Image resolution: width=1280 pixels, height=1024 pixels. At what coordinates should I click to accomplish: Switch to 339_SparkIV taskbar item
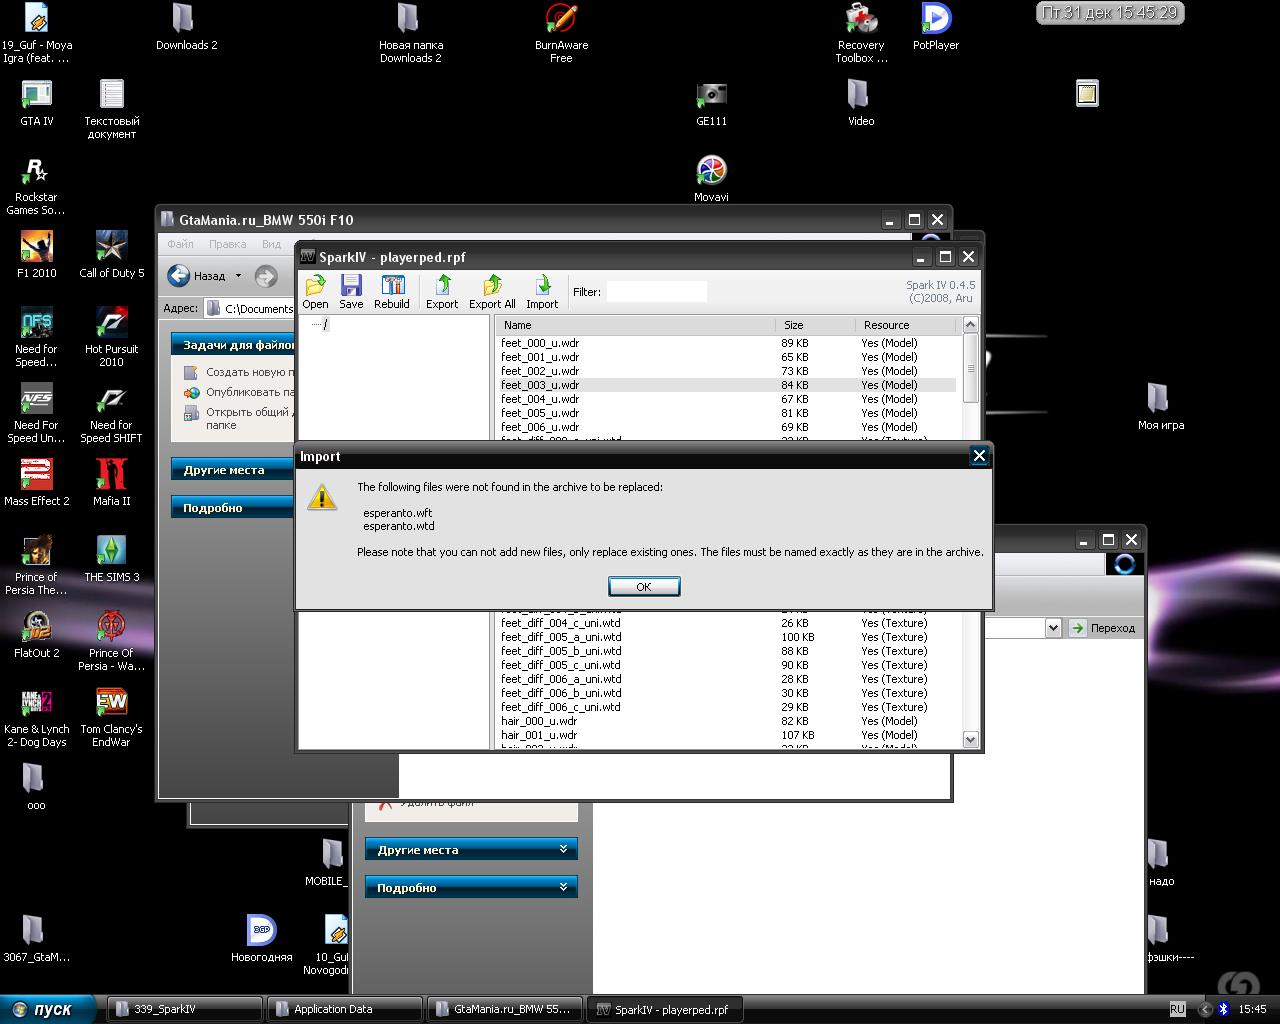(183, 1009)
